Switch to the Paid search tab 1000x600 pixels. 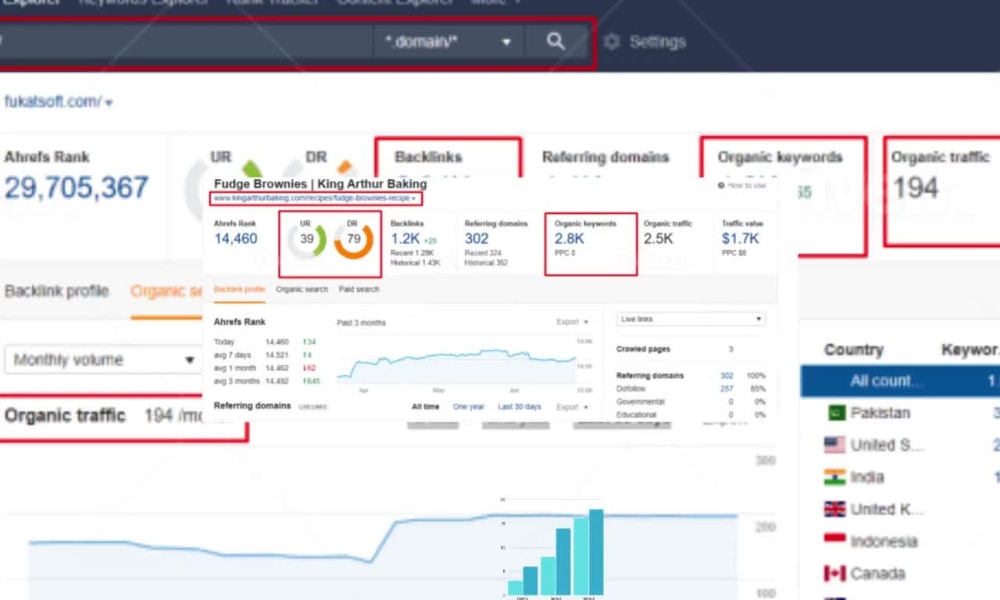[x=358, y=289]
